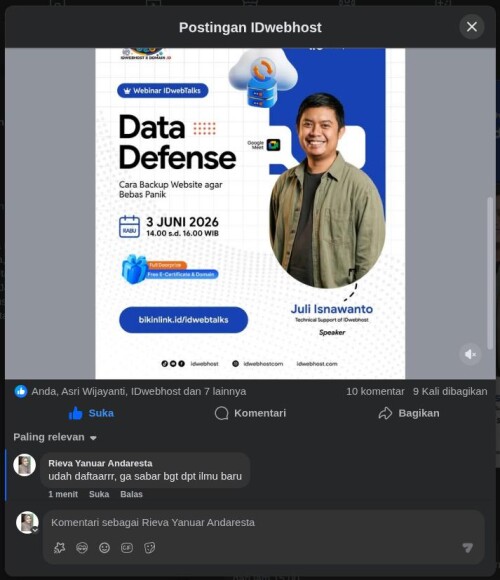
Task: Focus the Komentari sebagai Rieva comment field
Action: pyautogui.click(x=263, y=522)
